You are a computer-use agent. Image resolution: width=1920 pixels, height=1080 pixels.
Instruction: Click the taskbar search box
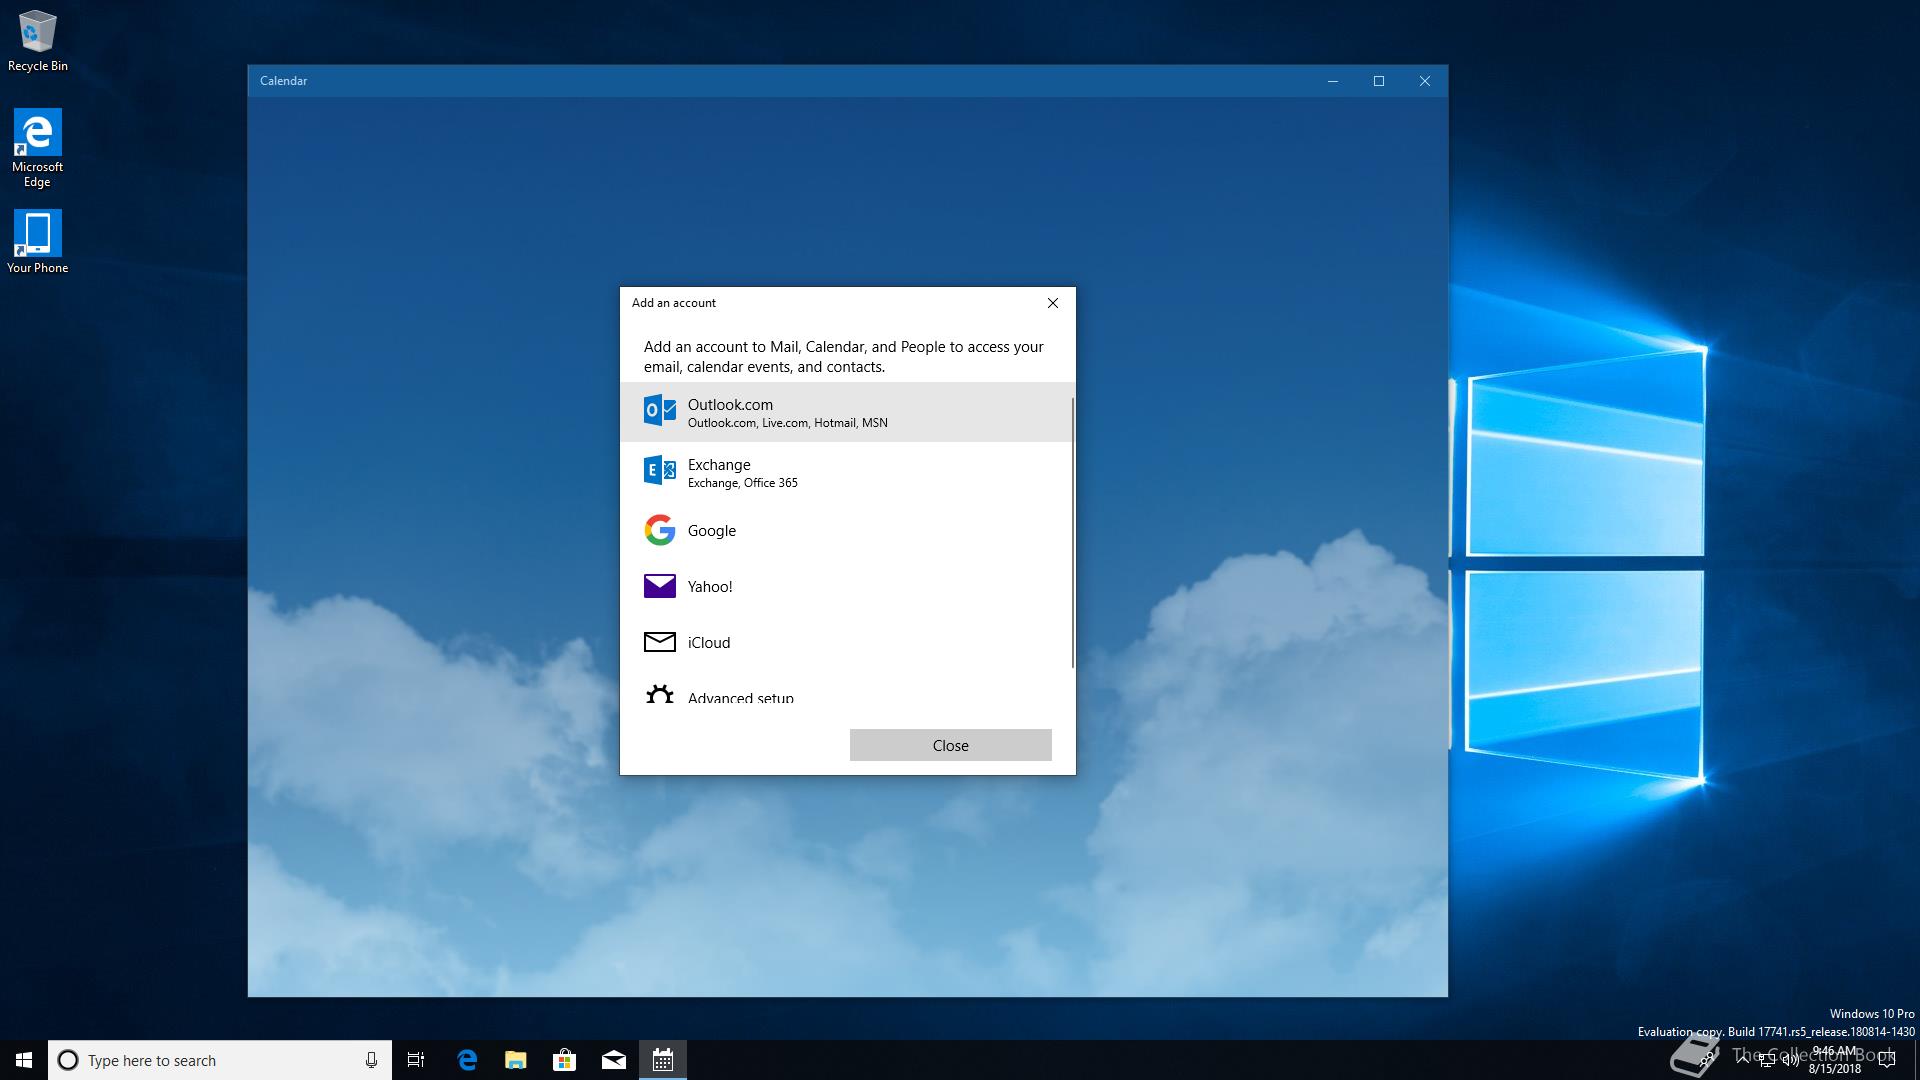pyautogui.click(x=220, y=1060)
